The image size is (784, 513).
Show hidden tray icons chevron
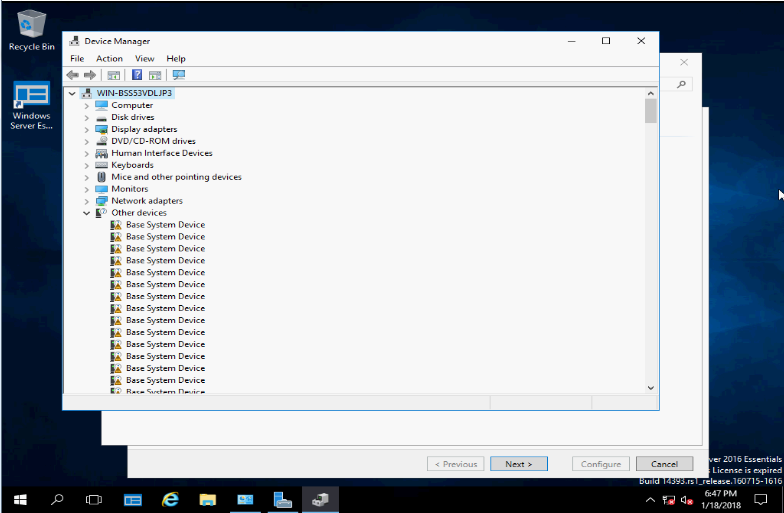tap(650, 500)
